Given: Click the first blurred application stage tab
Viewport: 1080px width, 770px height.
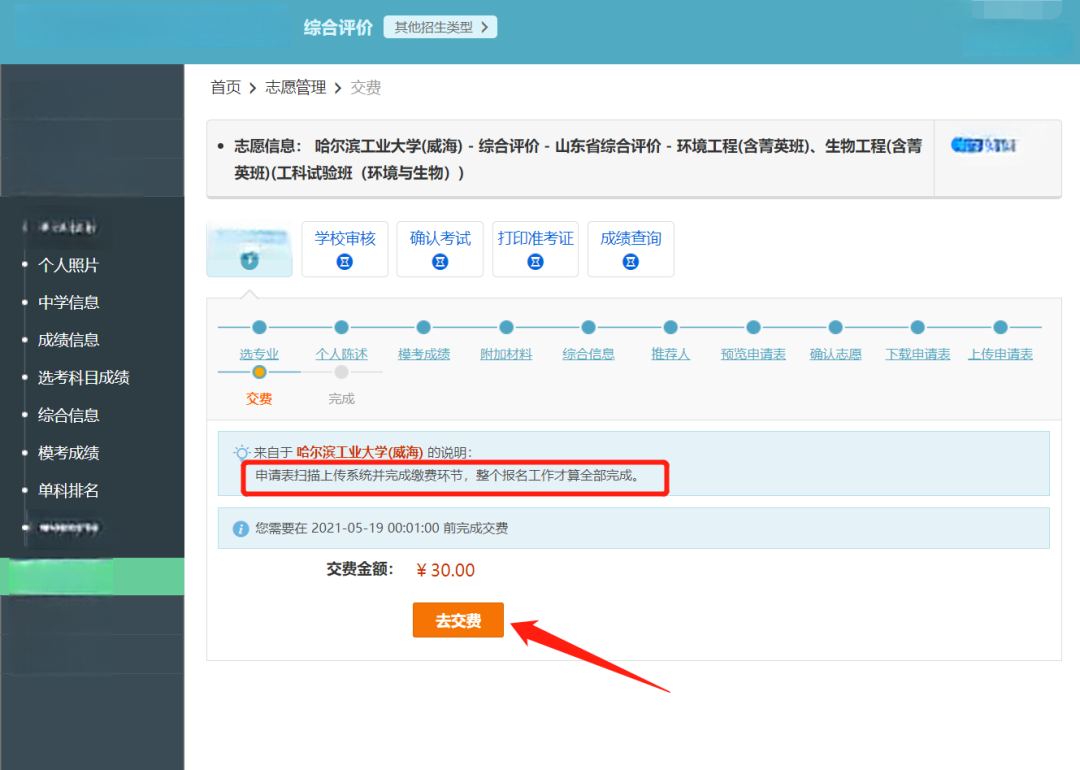Looking at the screenshot, I should 249,249.
